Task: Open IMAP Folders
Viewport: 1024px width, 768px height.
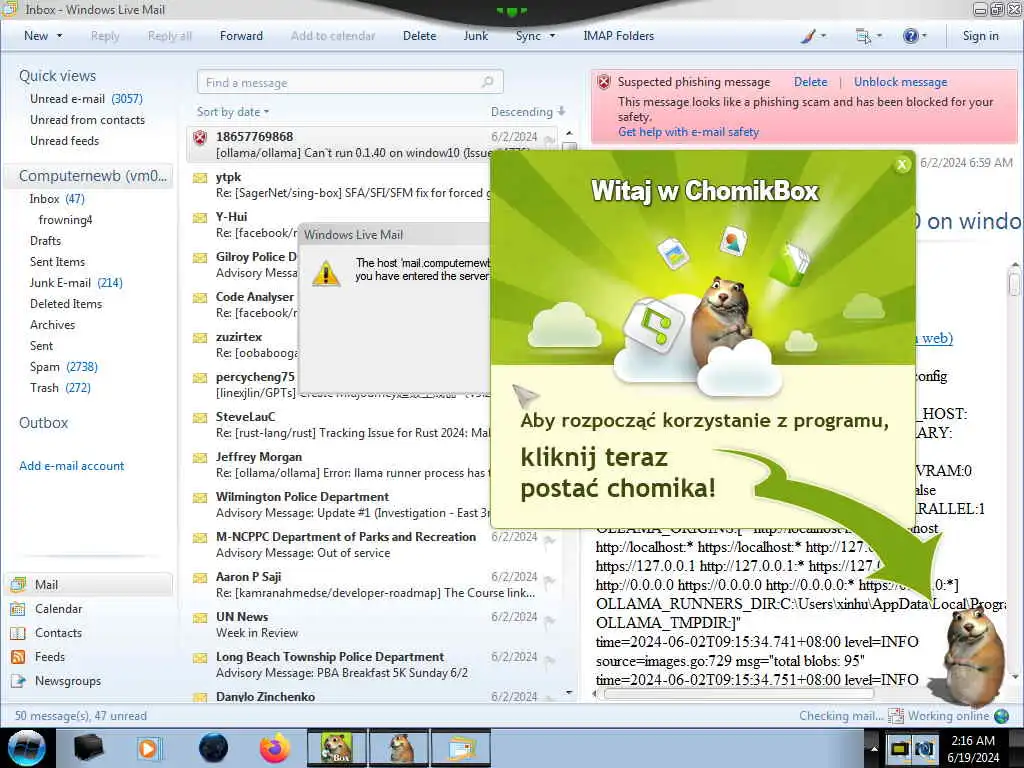Action: (x=618, y=36)
